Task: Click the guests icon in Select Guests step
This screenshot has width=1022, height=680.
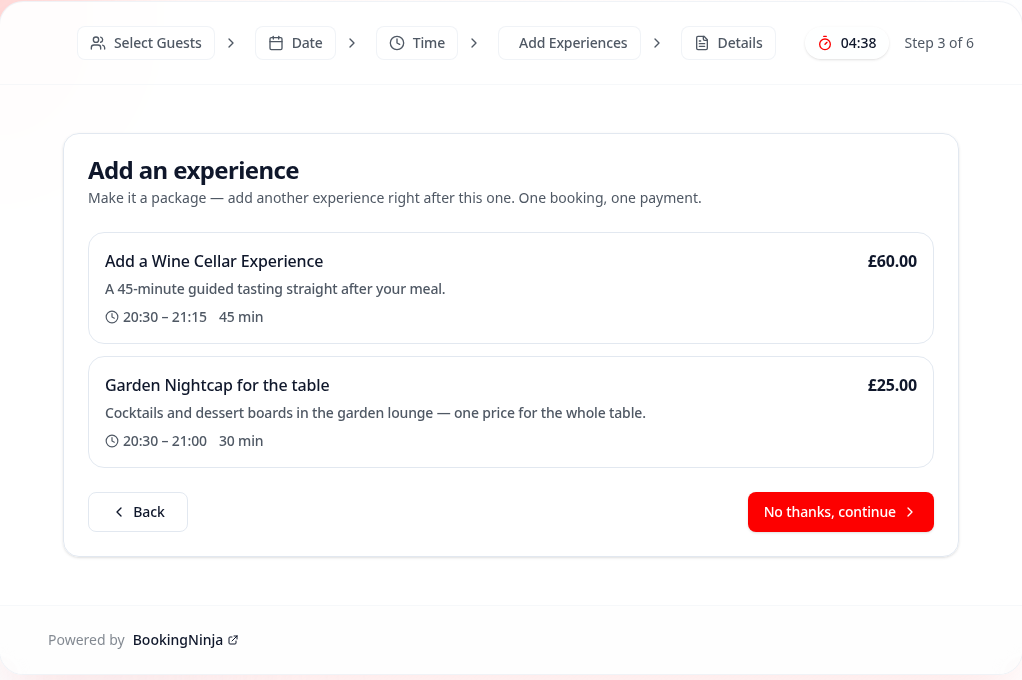Action: click(98, 43)
